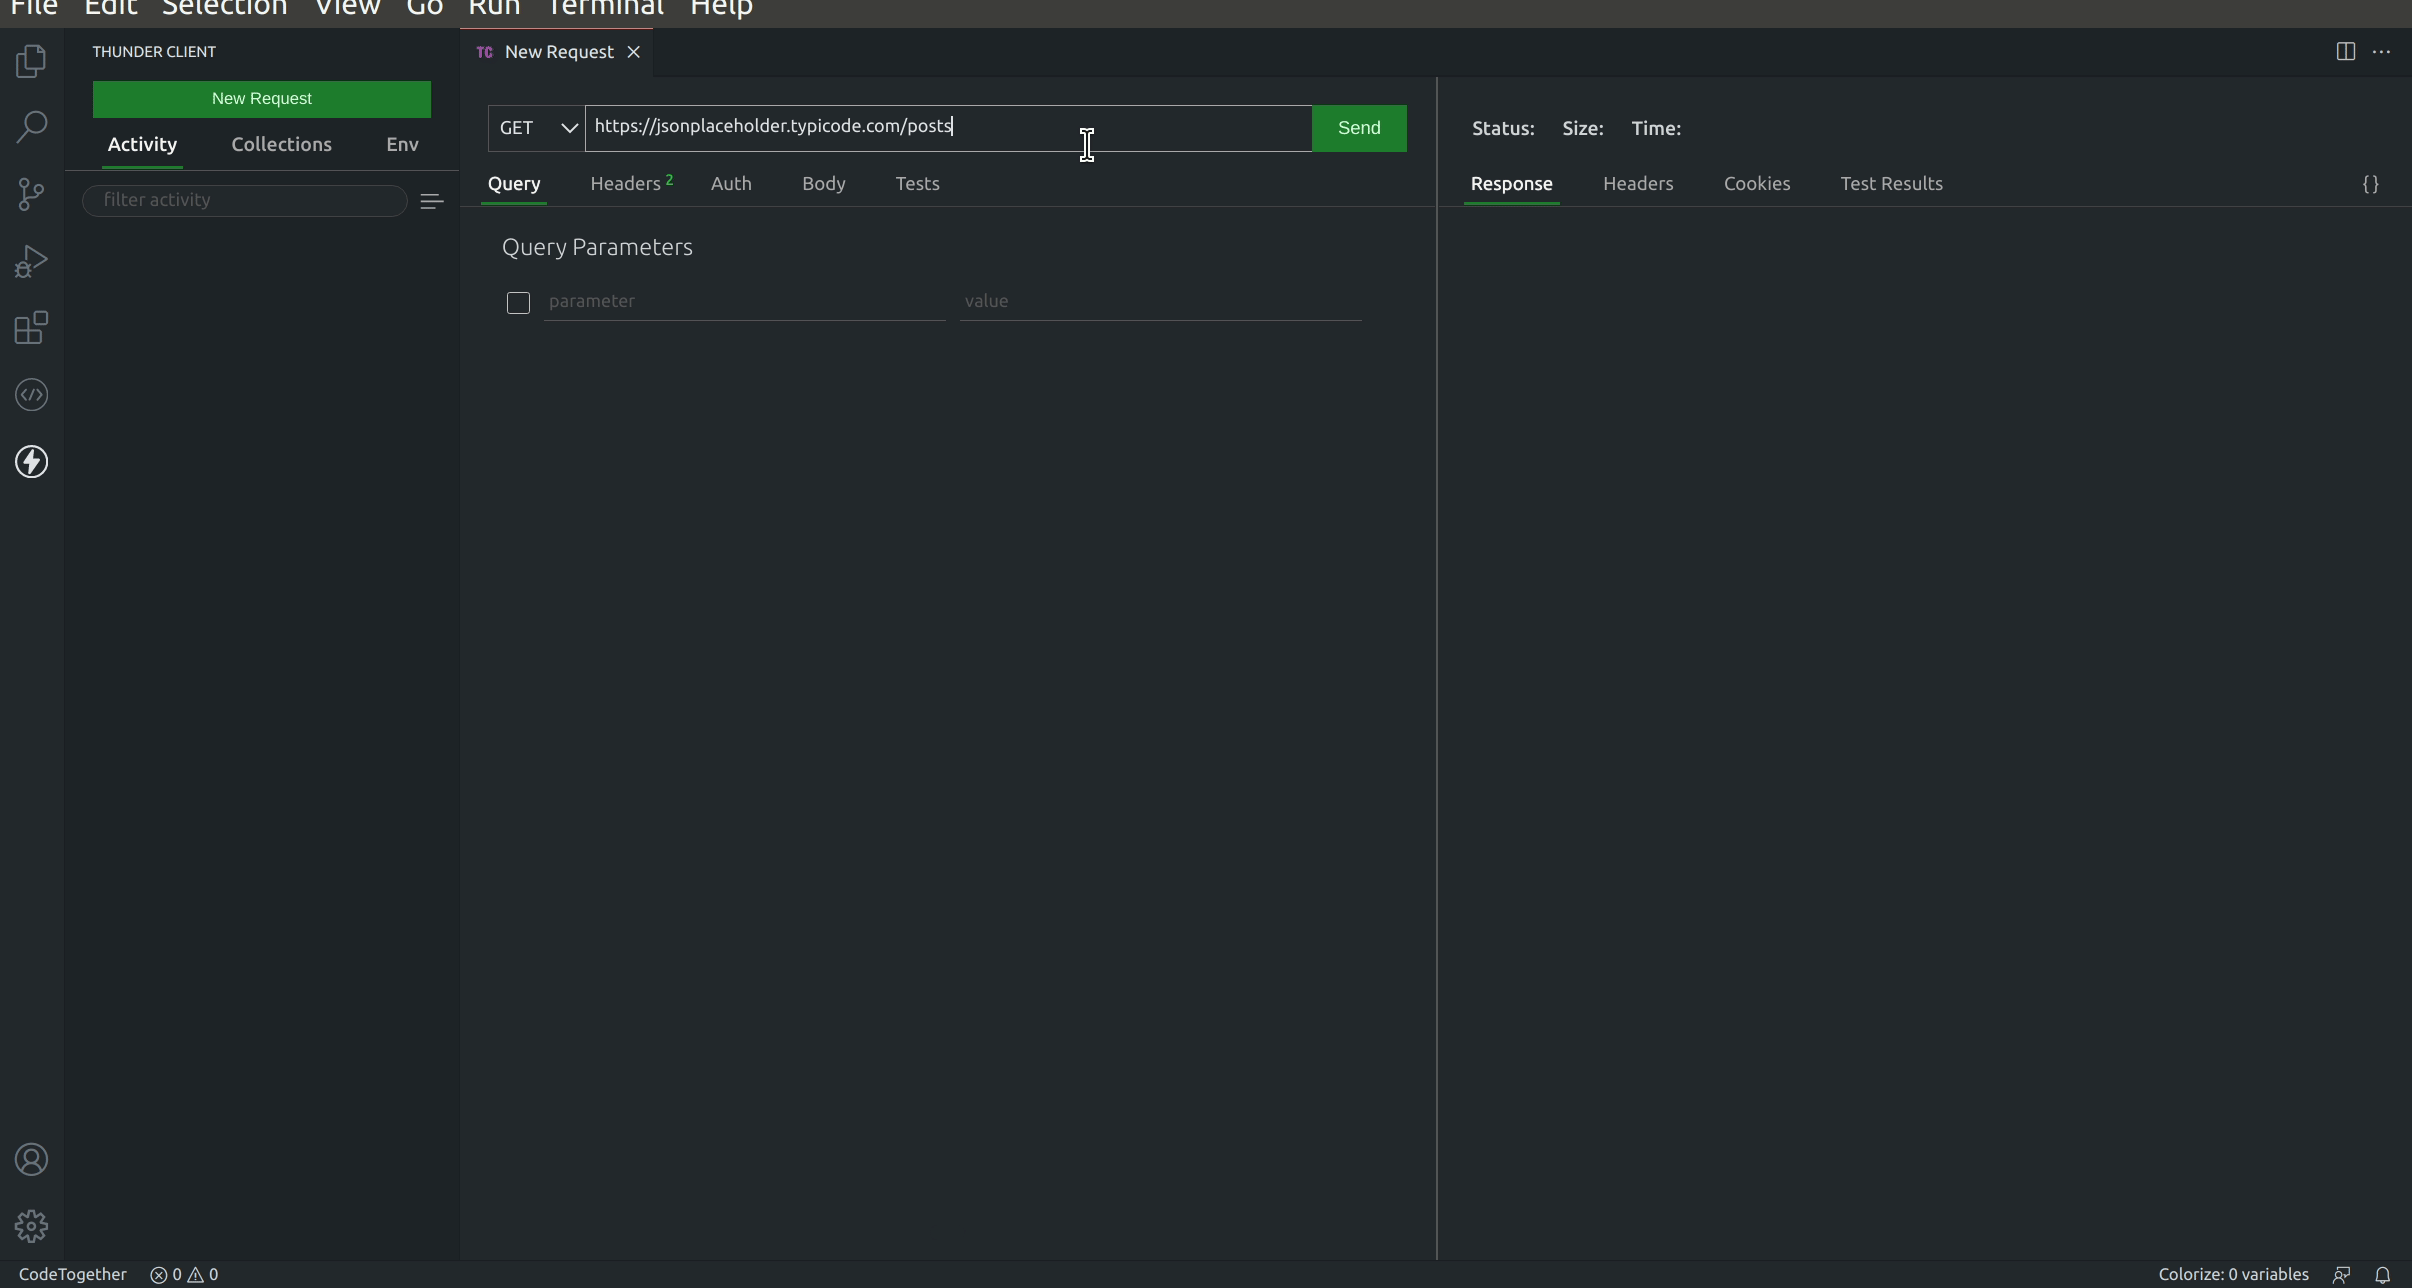Activate the New Request editor tab
This screenshot has height=1288, width=2412.
(x=558, y=52)
